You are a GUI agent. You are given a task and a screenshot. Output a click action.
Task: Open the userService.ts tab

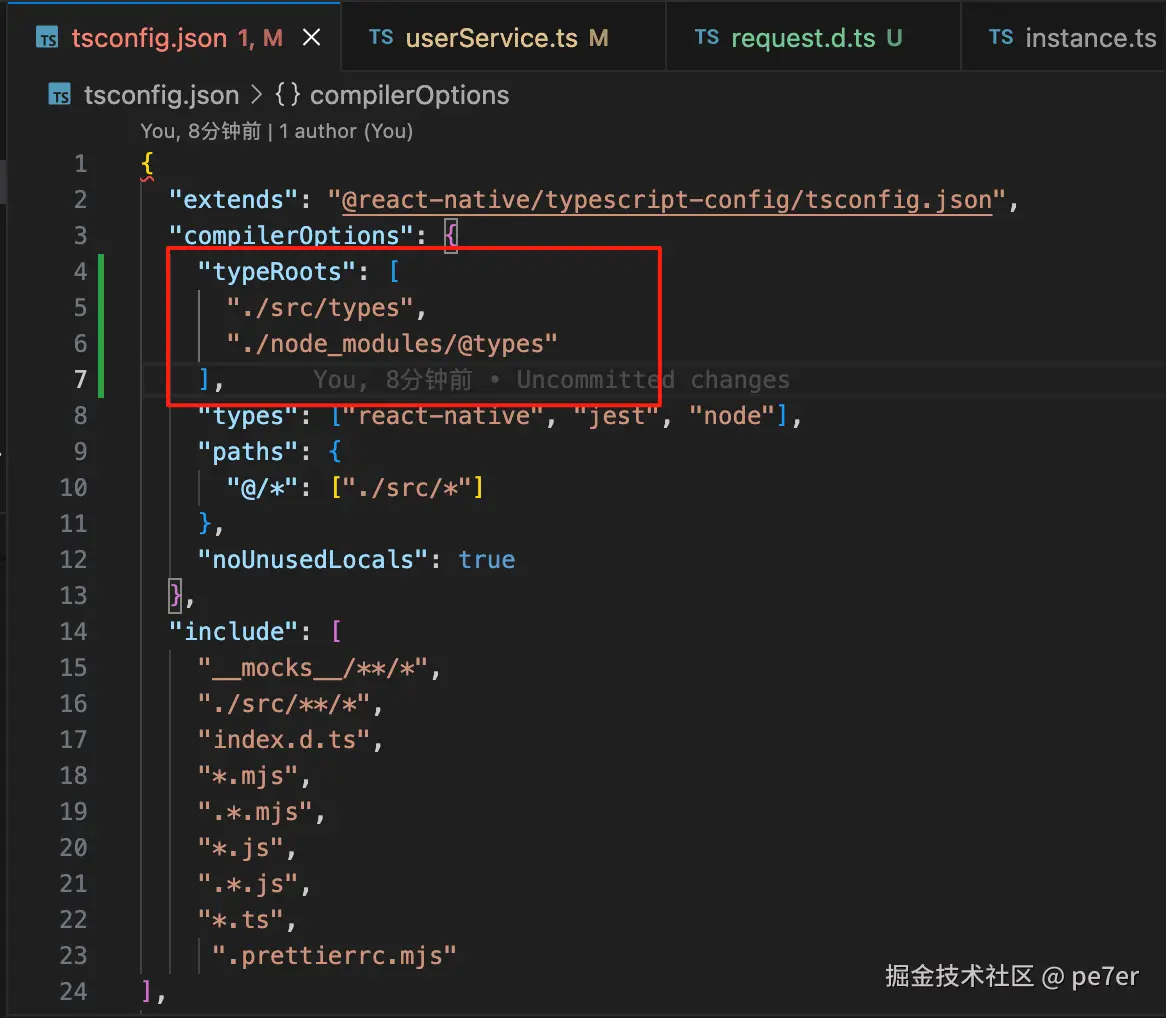[x=503, y=37]
